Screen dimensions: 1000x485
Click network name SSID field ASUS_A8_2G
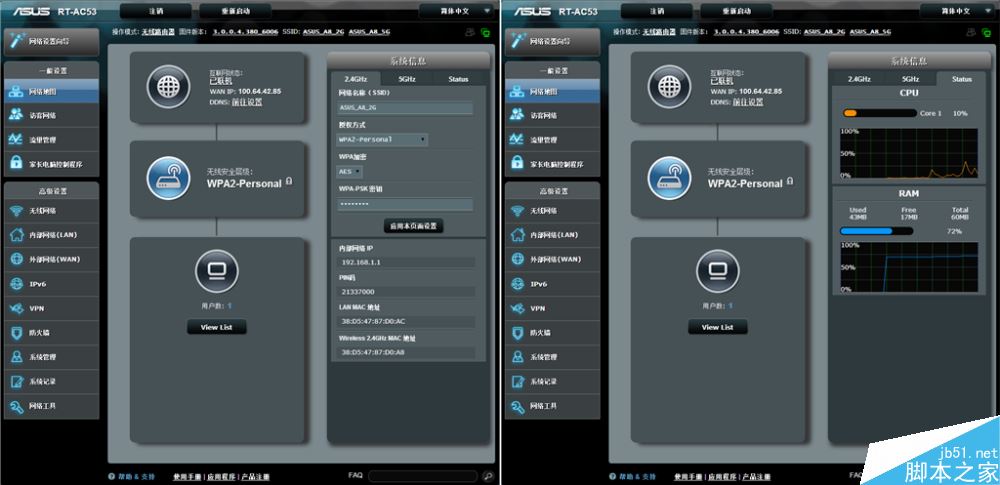(405, 108)
